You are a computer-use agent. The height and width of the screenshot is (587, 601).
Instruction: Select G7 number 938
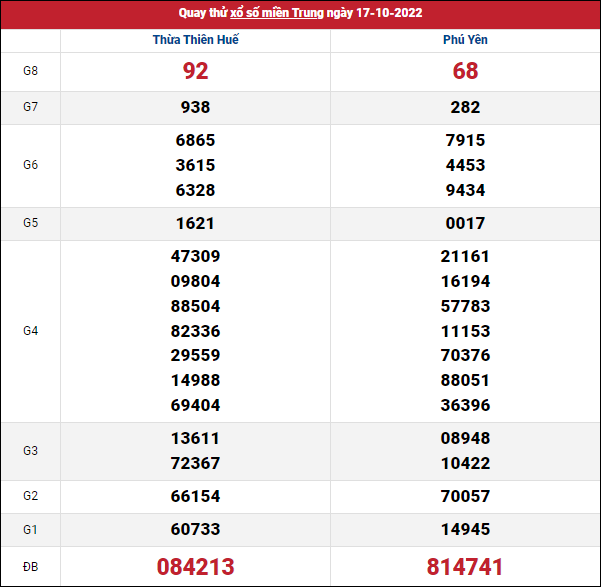pos(196,108)
